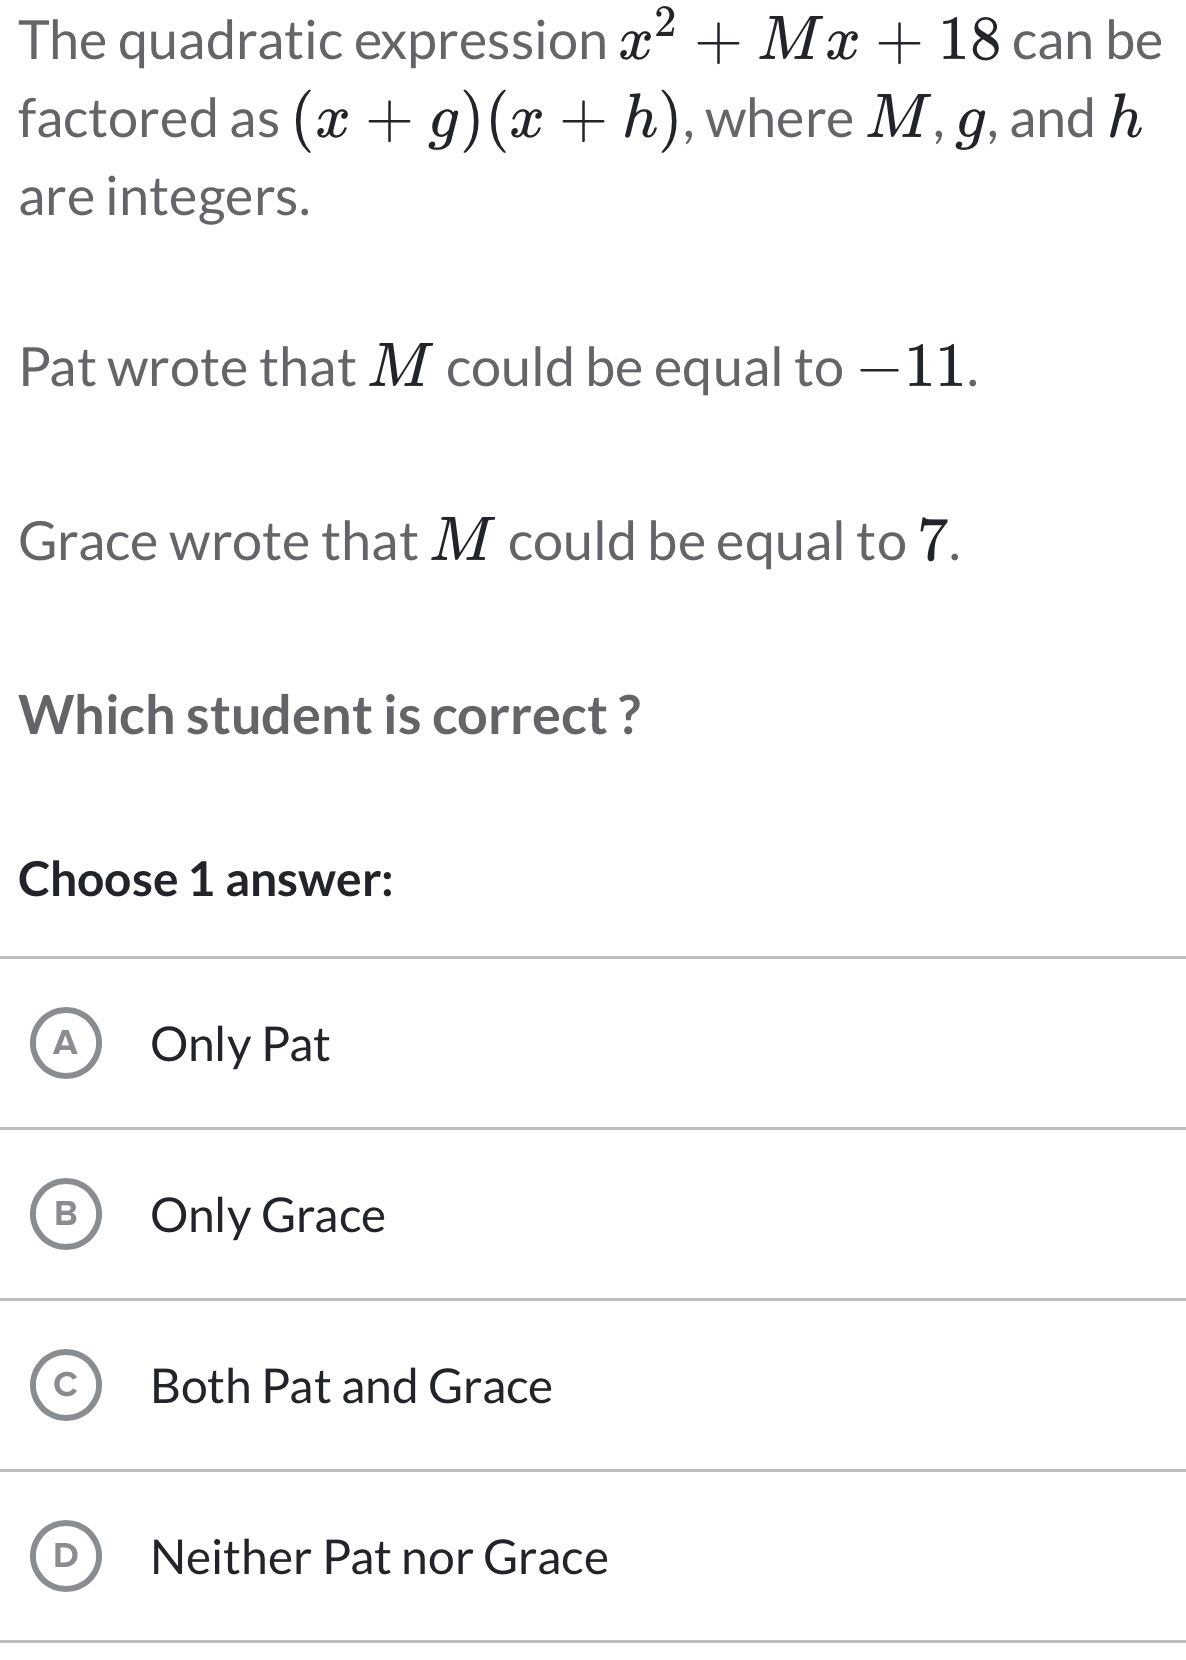Click the x² + Mx + 18 expression
The width and height of the screenshot is (1186, 1660).
pyautogui.click(x=809, y=40)
